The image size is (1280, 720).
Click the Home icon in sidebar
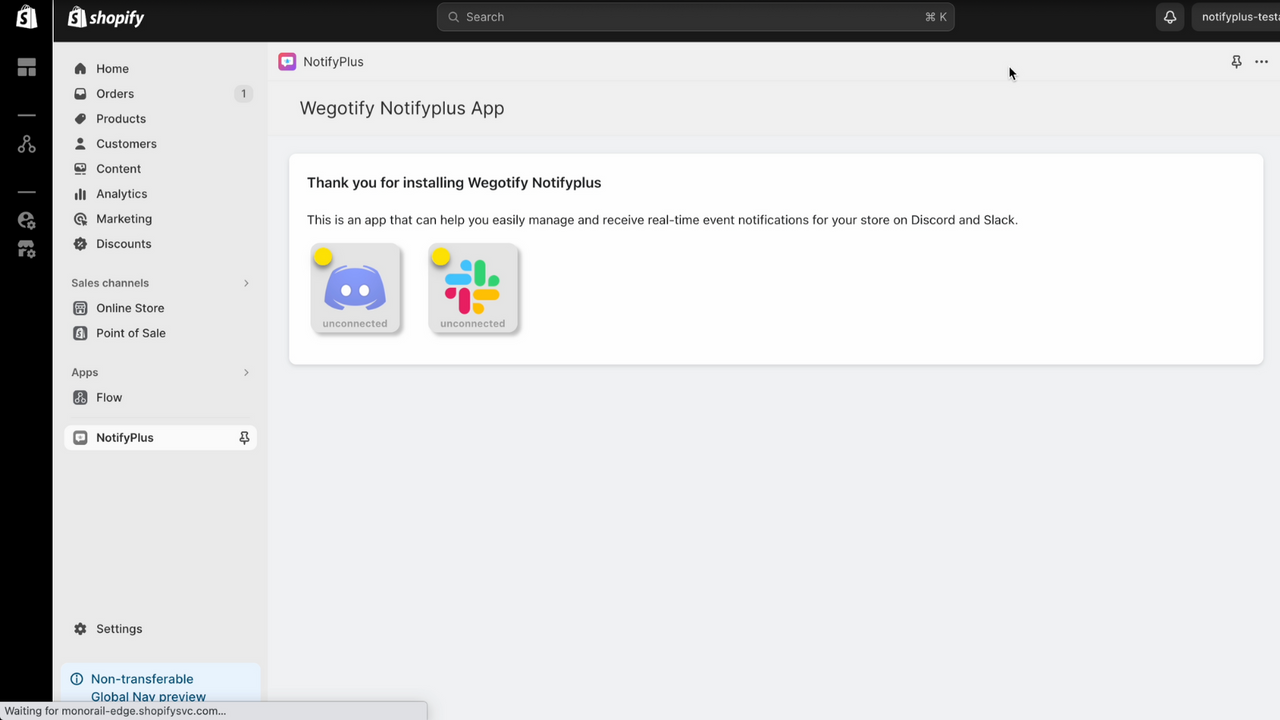80,69
